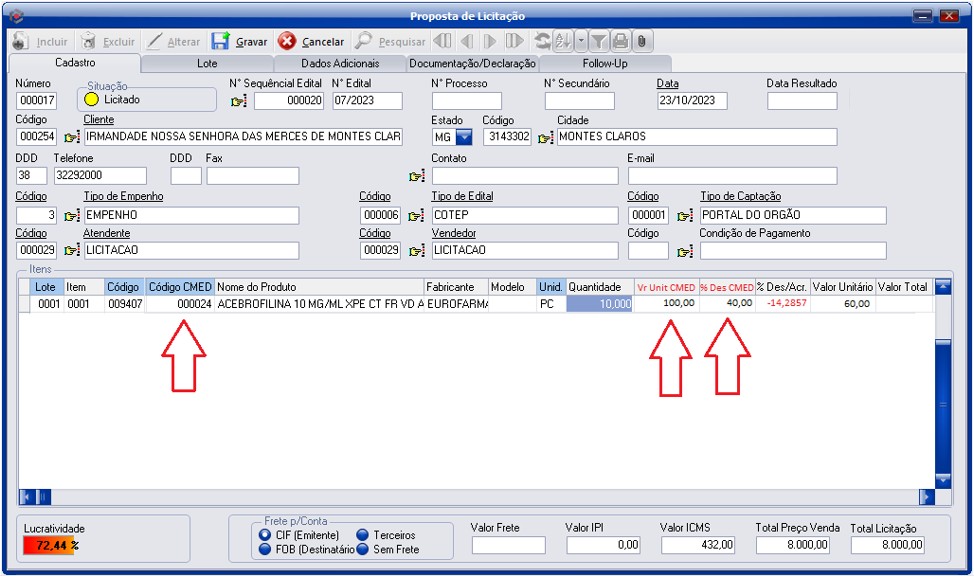Screen dimensions: 974x576
Task: Click the filter funnel icon
Action: click(x=598, y=42)
